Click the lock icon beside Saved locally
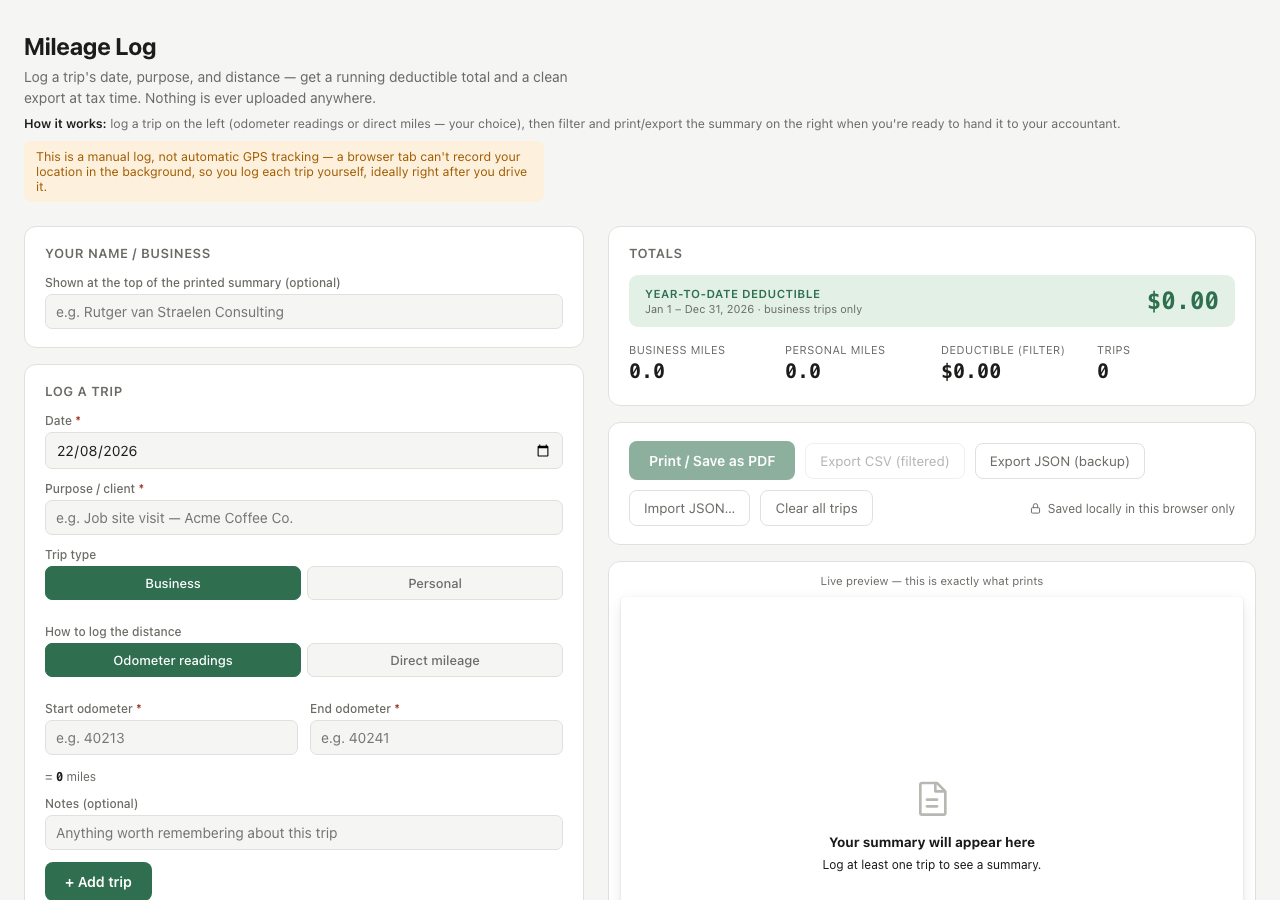This screenshot has width=1280, height=900. [1036, 509]
